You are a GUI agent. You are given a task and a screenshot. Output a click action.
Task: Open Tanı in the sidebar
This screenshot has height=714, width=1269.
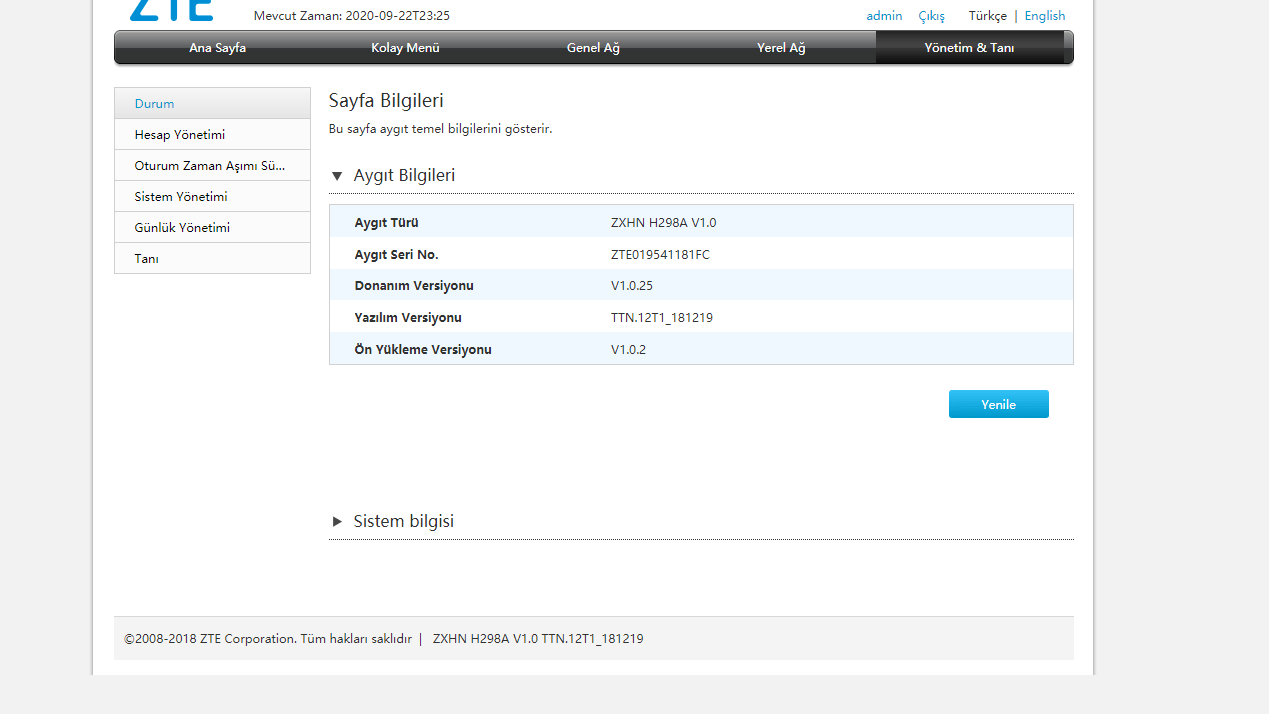212,258
